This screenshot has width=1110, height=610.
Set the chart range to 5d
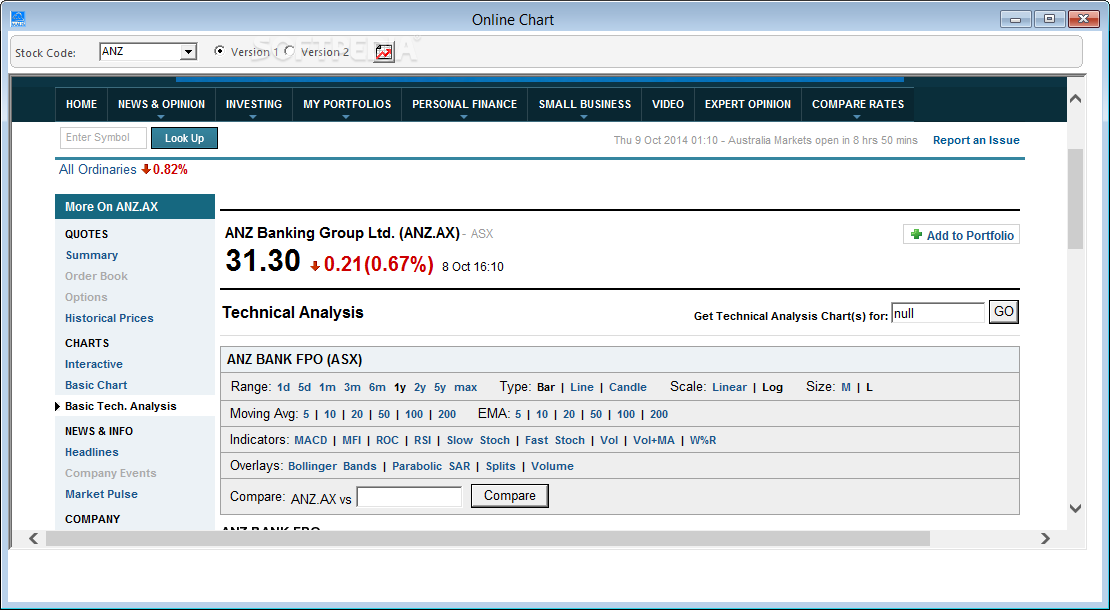coord(304,387)
